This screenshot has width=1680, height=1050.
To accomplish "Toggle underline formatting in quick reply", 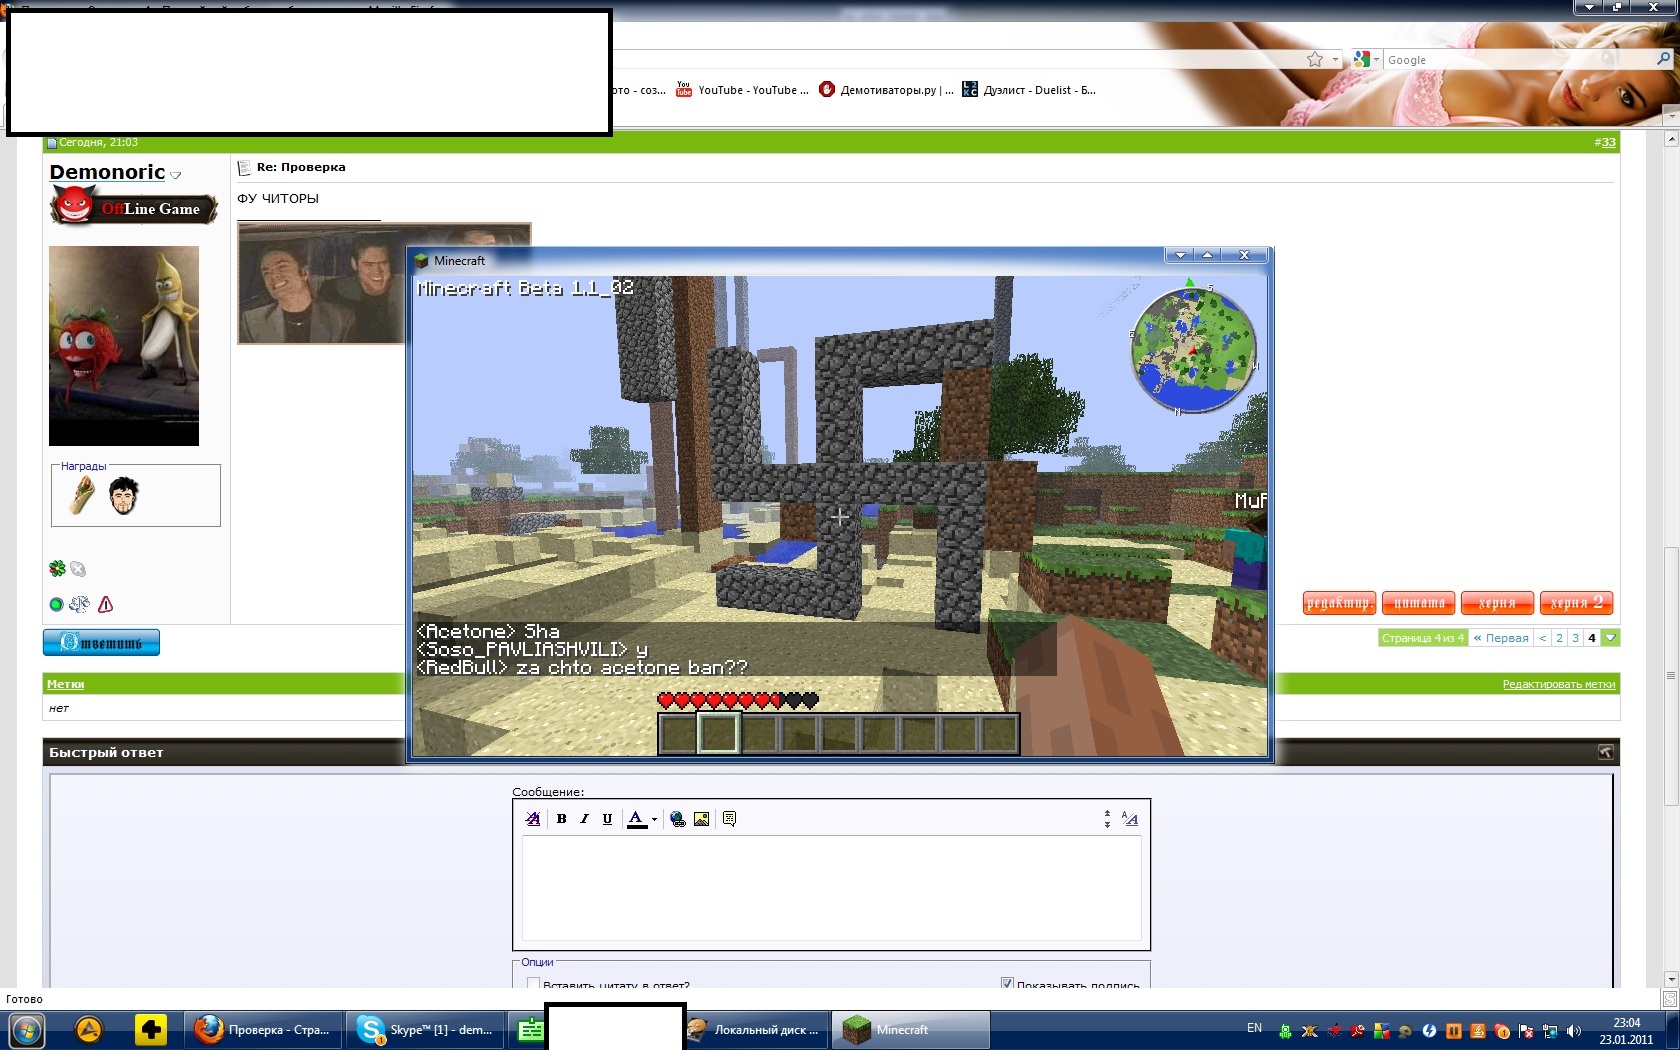I will (x=607, y=819).
